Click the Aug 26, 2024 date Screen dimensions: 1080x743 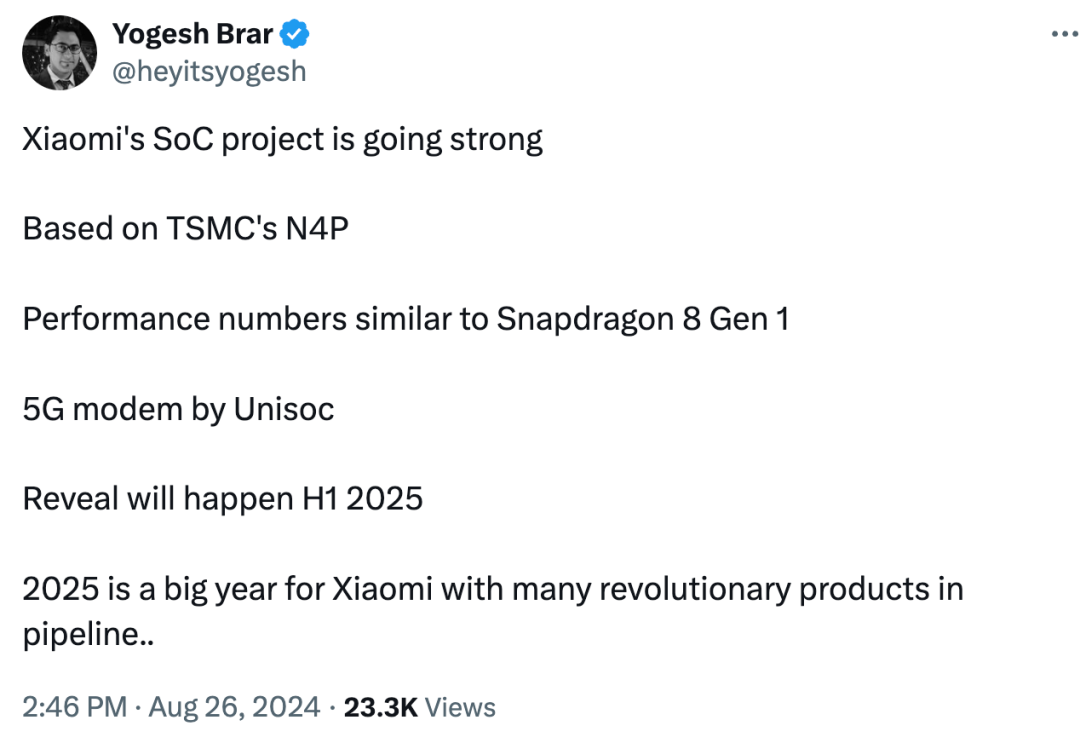(x=234, y=707)
